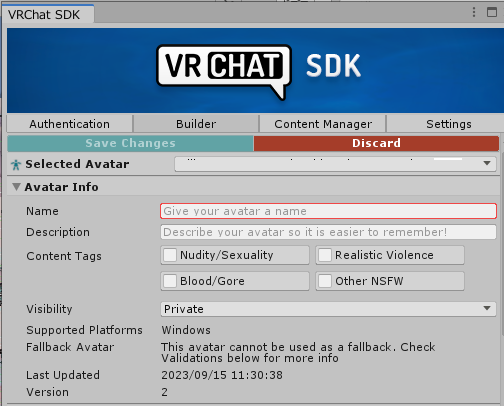Click the fallback avatar warning message
The image size is (504, 406).
pyautogui.click(x=298, y=352)
